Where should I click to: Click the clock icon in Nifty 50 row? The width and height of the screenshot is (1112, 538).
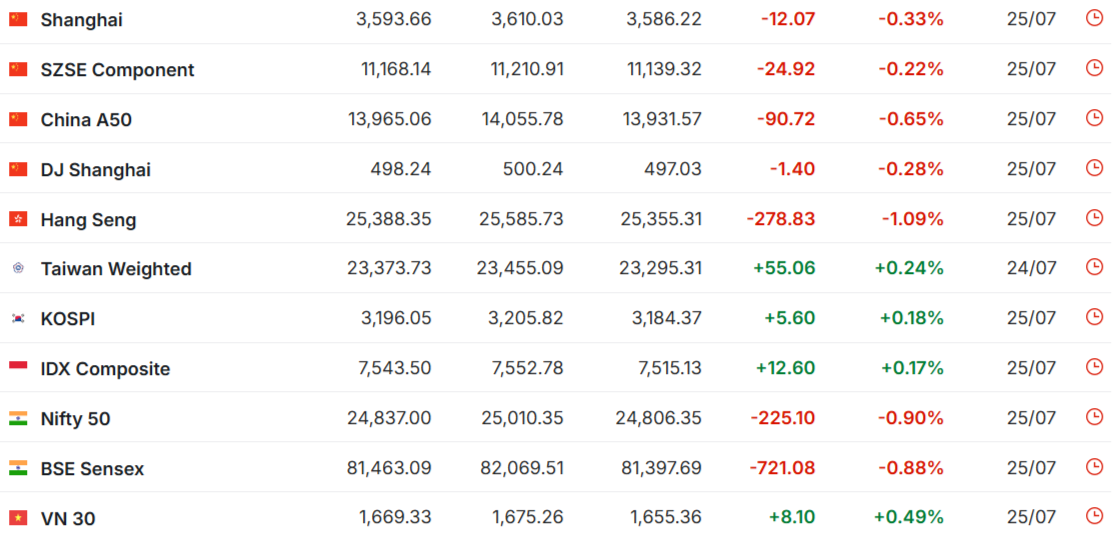(1094, 416)
